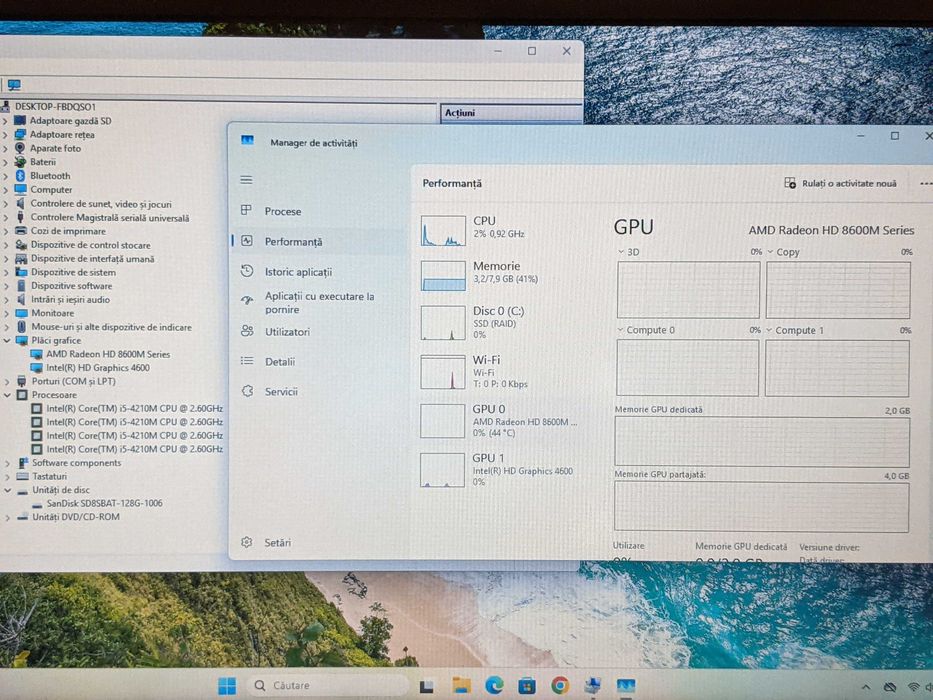Screen dimensions: 933x700
Task: Select the Disc 0 (C:) performance entry
Action: (x=499, y=322)
